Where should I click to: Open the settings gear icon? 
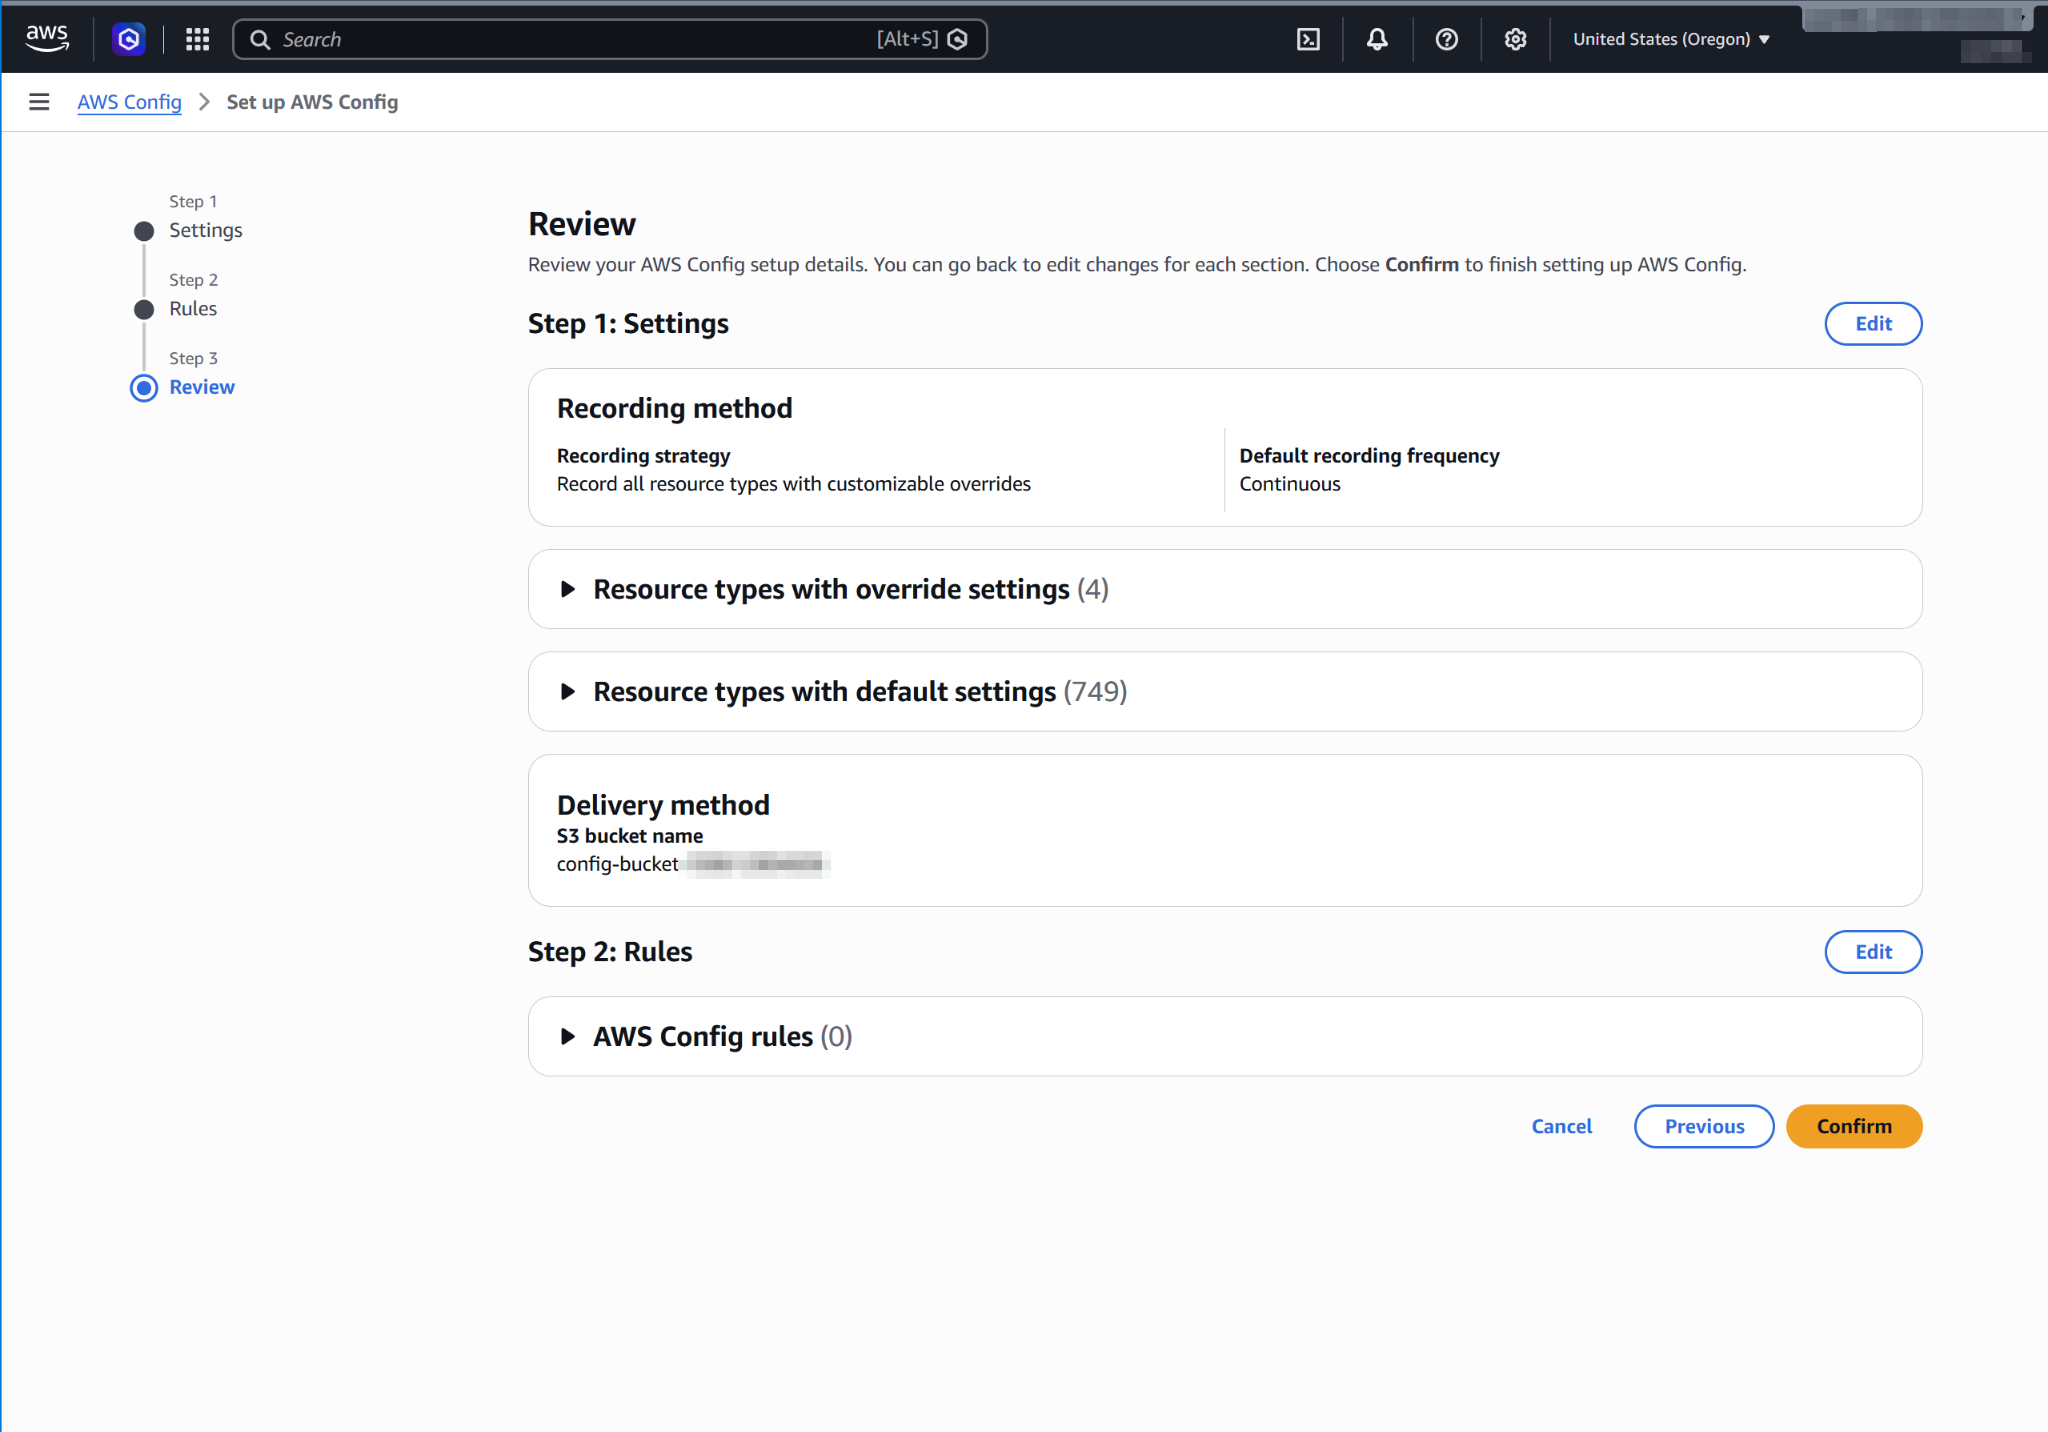[x=1515, y=39]
